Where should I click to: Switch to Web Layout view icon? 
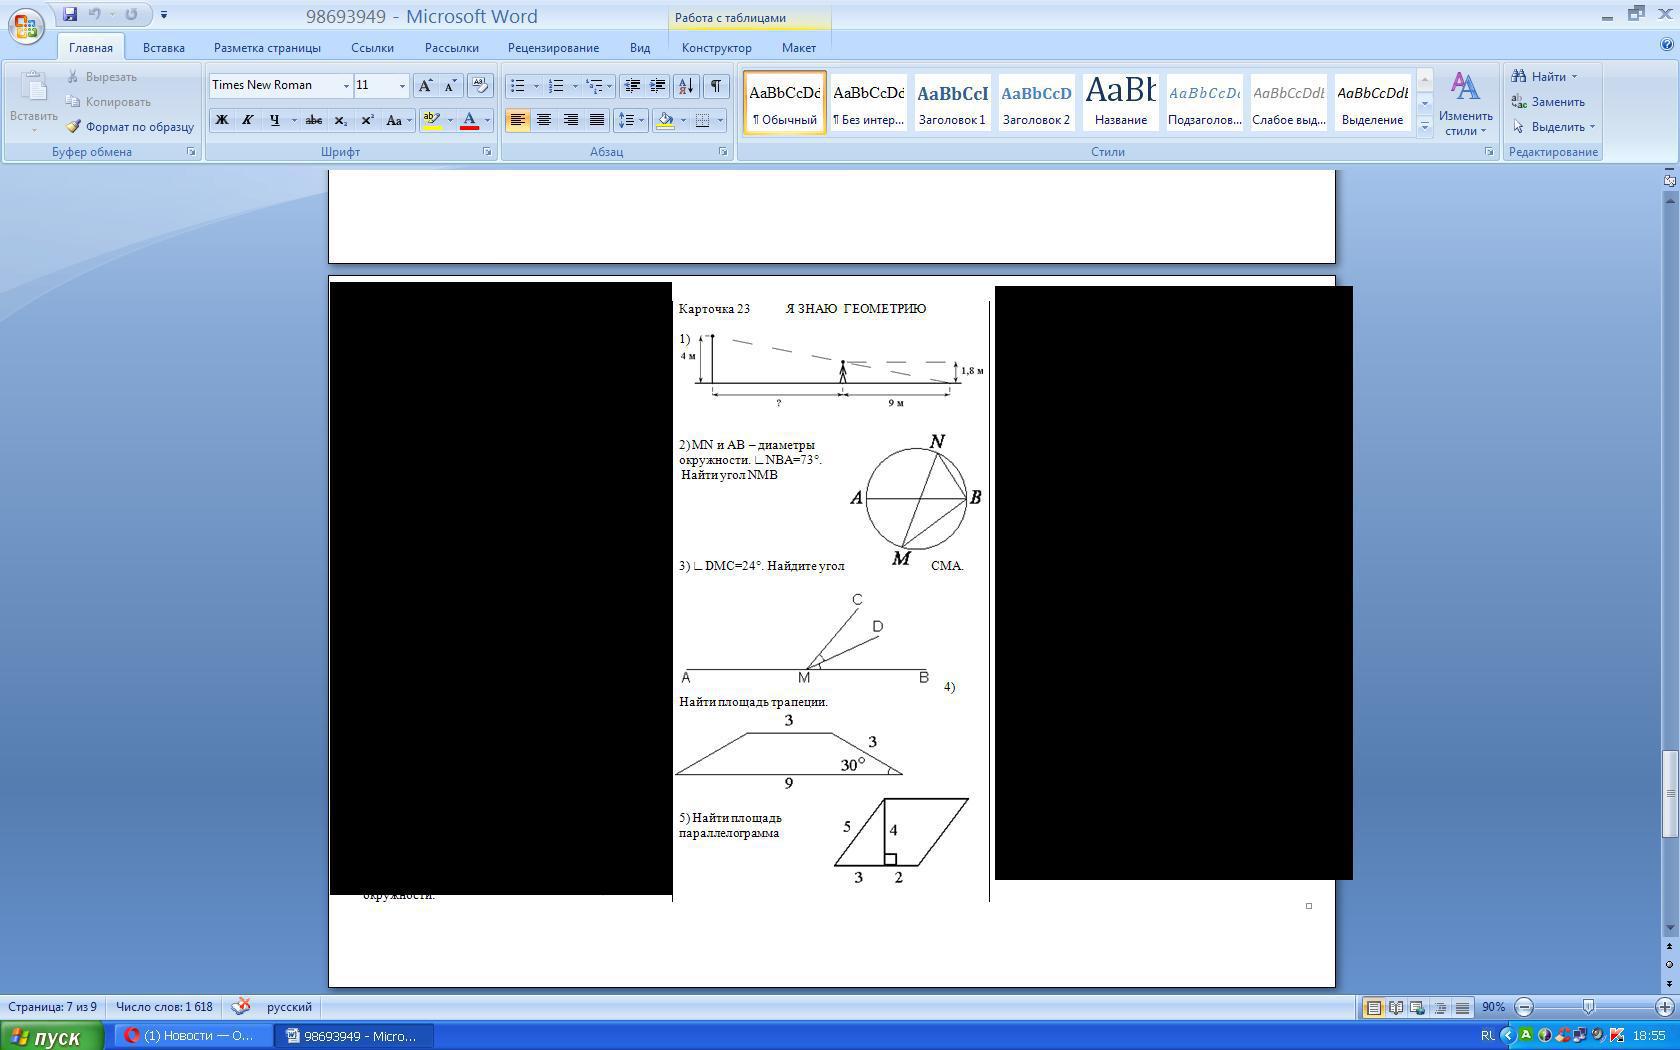click(1418, 1007)
